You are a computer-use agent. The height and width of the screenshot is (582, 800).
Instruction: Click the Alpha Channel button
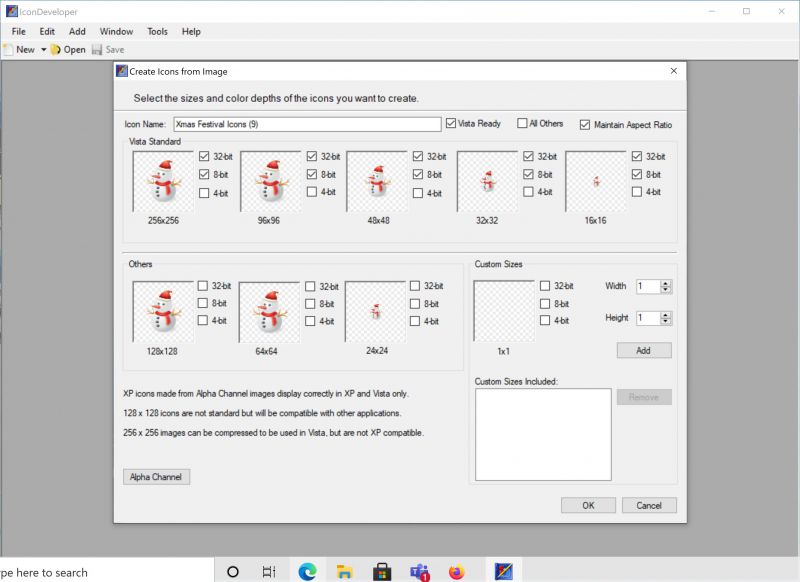coord(156,477)
